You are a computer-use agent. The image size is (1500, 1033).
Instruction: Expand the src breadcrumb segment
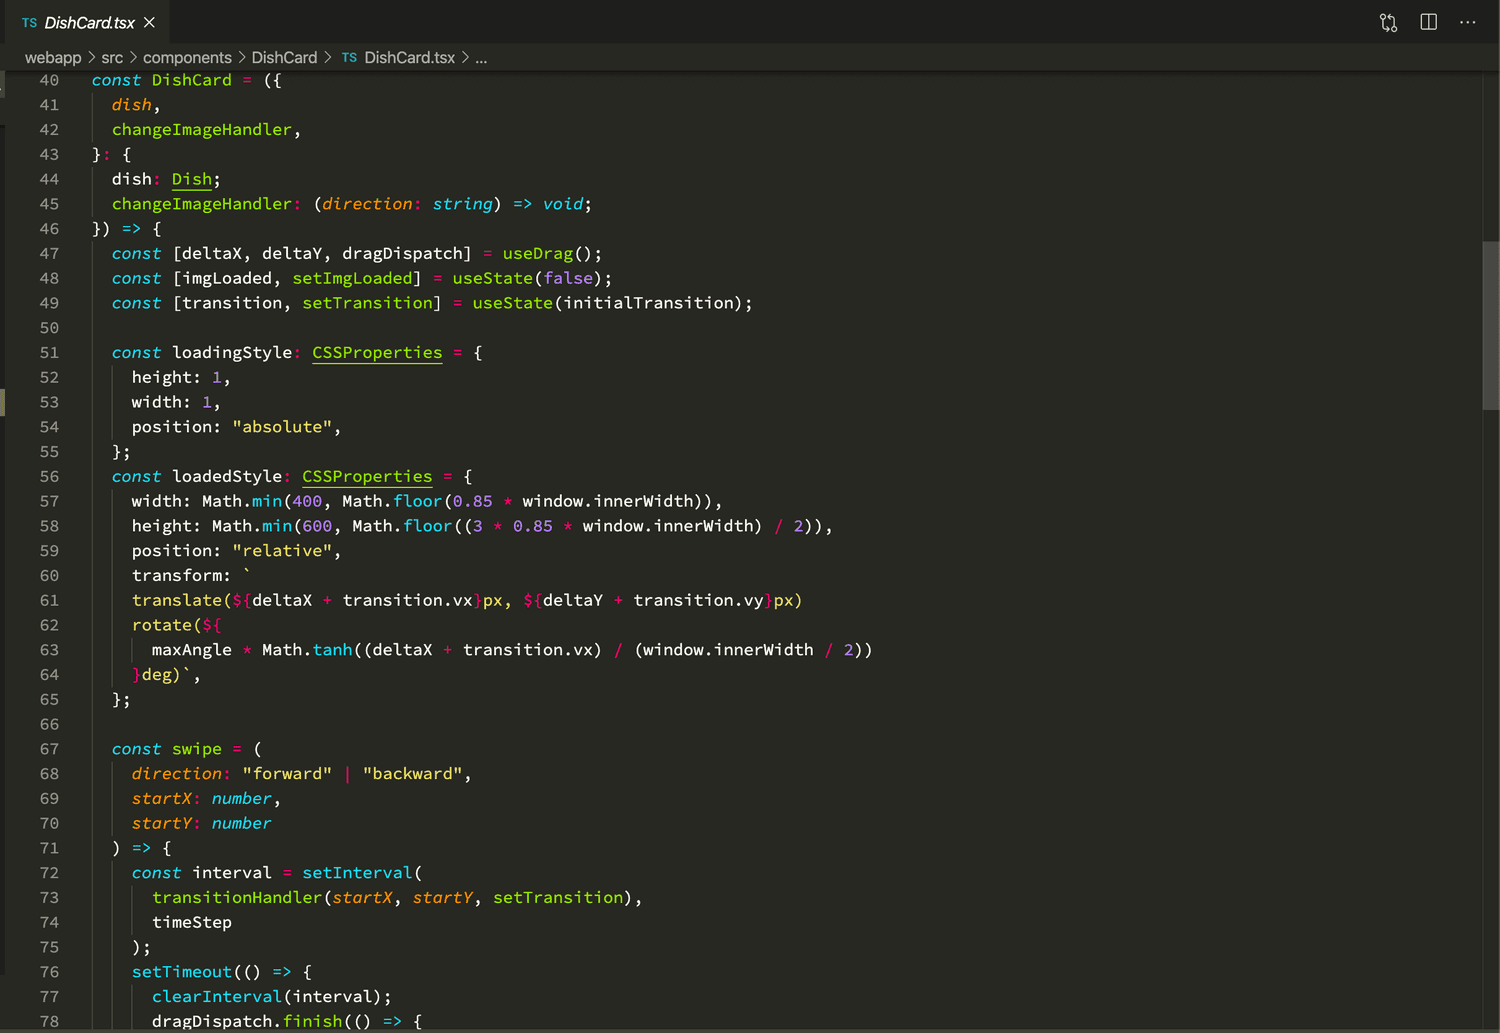(112, 58)
